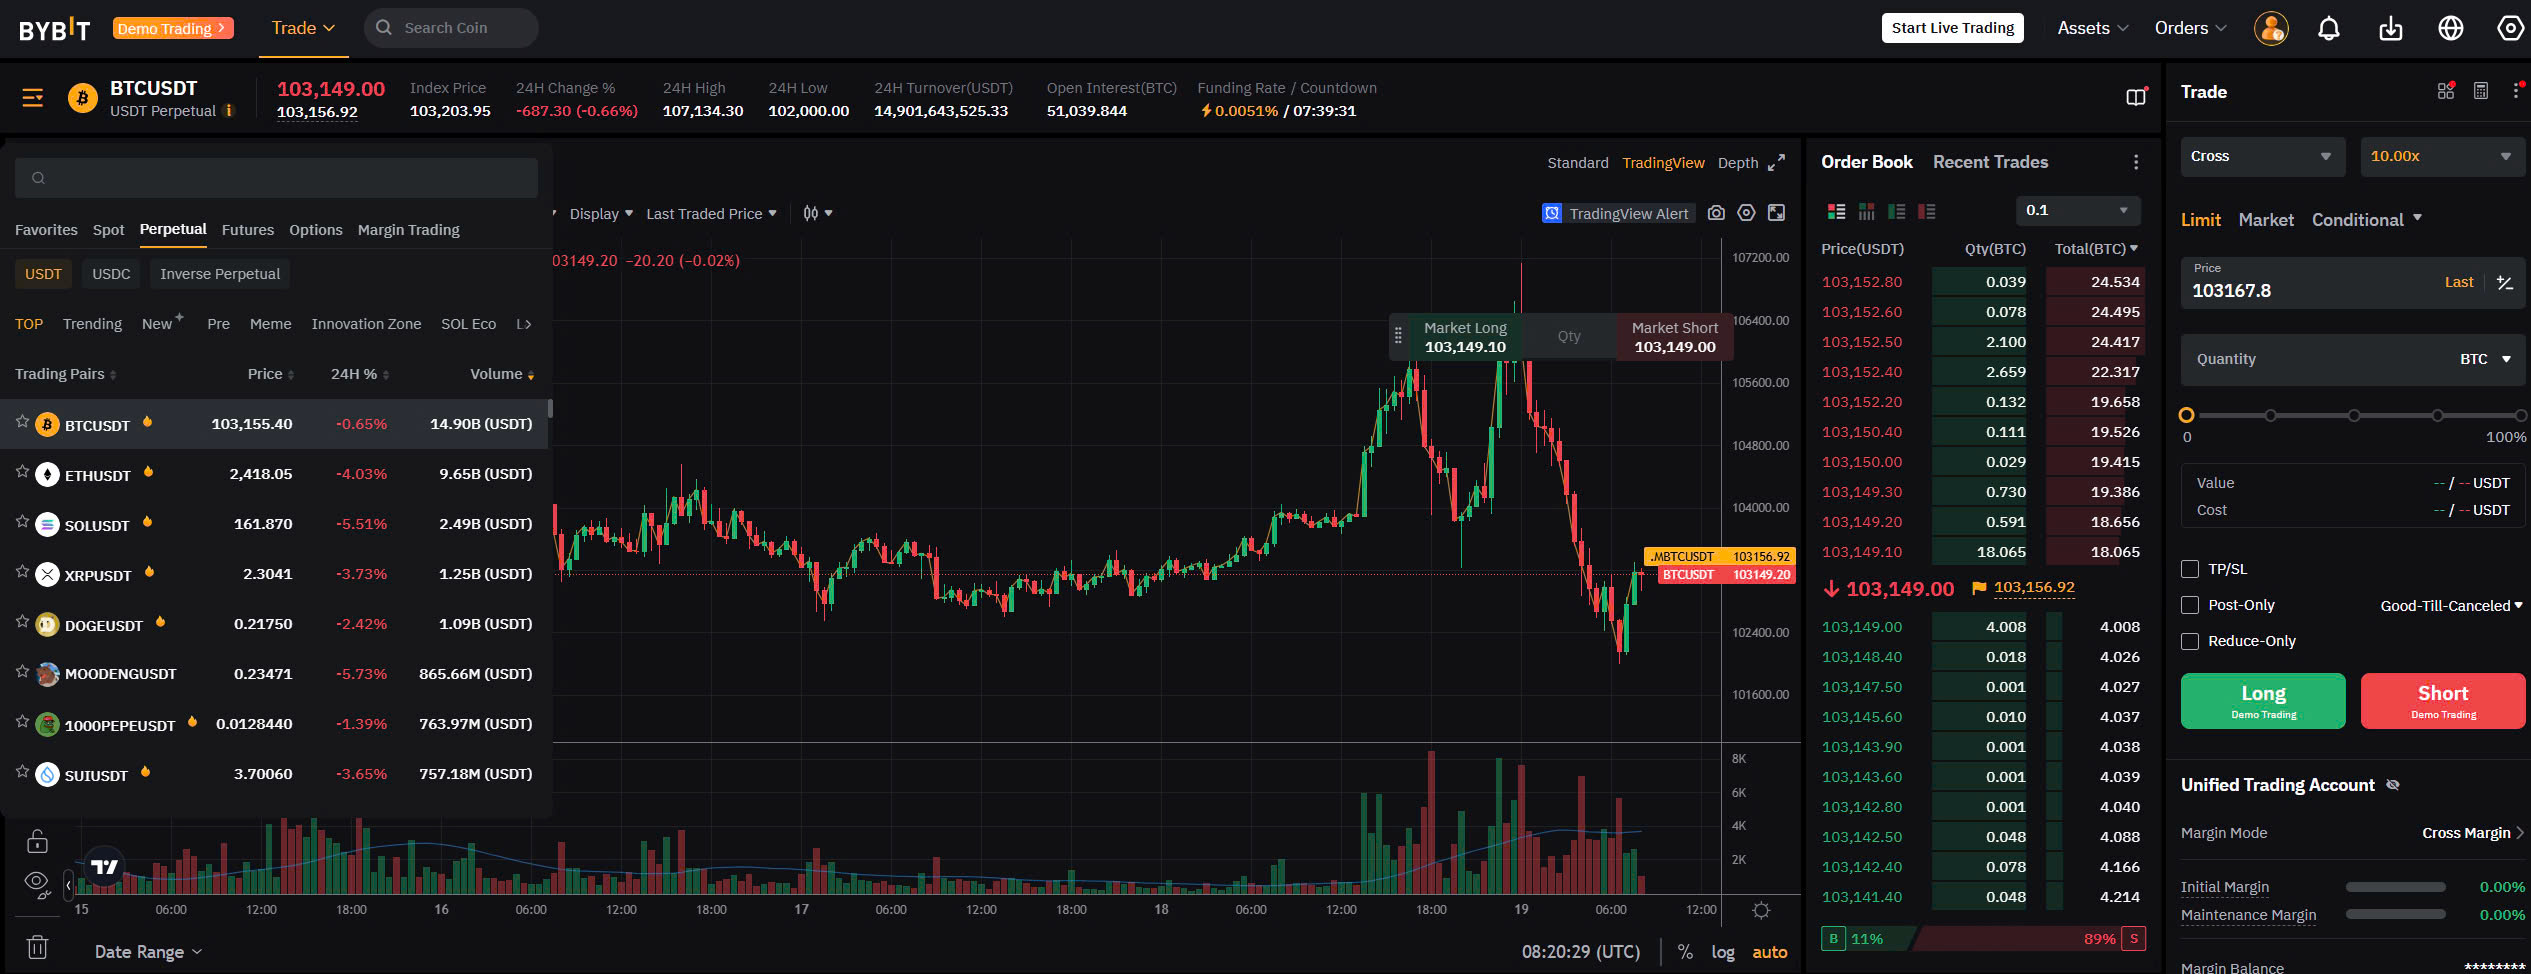Click the chart layout window icon

tap(1776, 213)
